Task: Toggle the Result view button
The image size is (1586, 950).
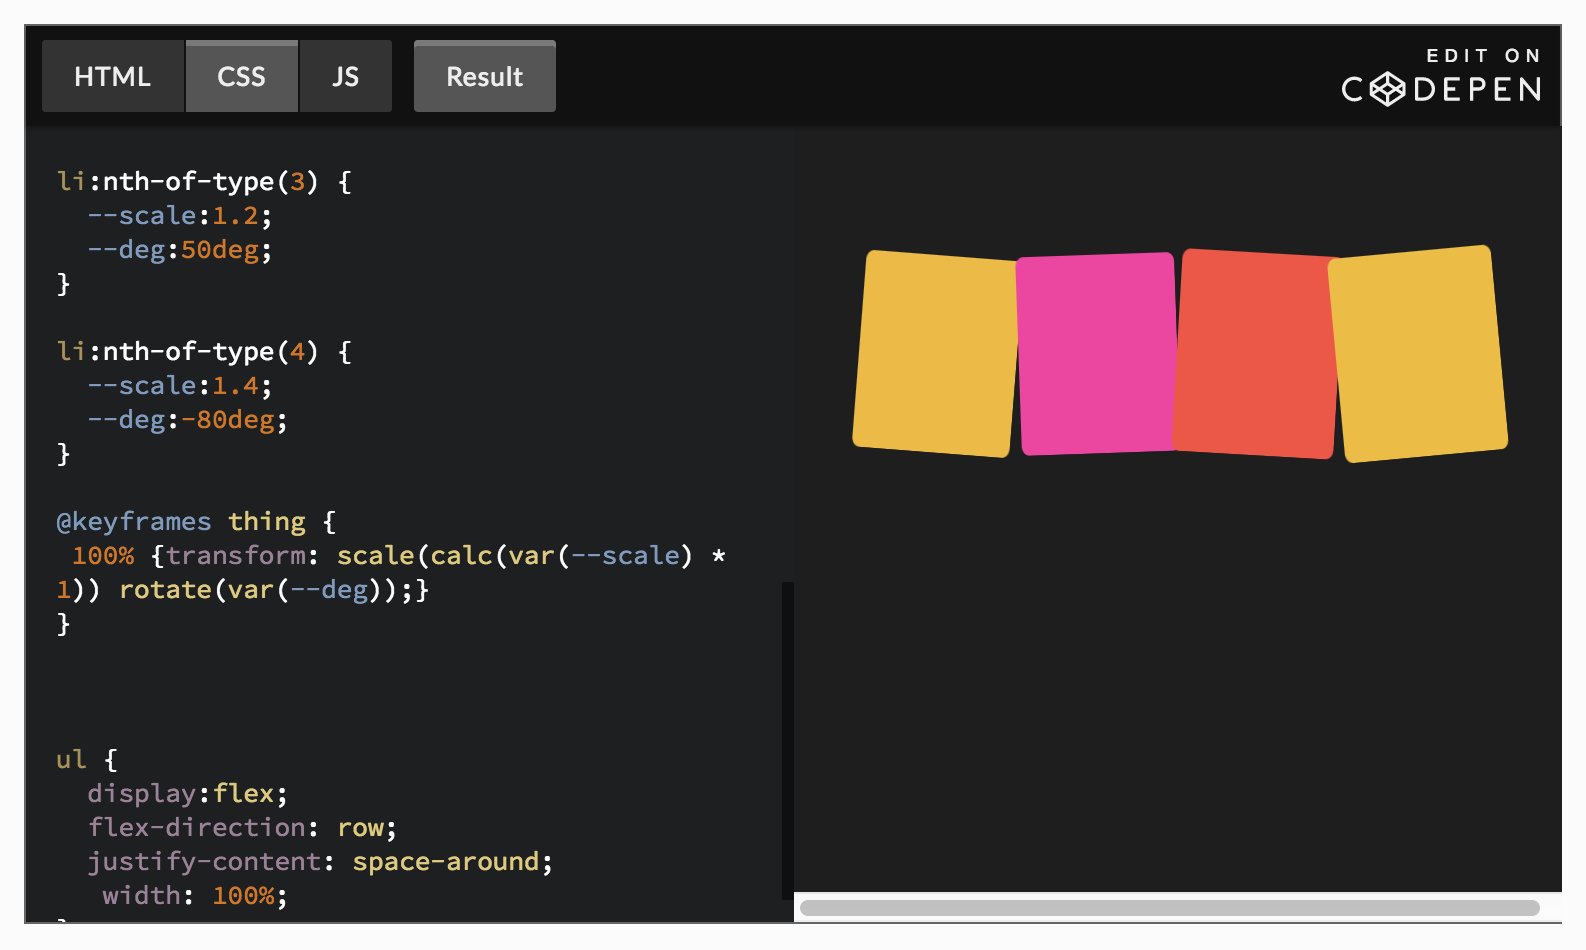Action: 485,76
